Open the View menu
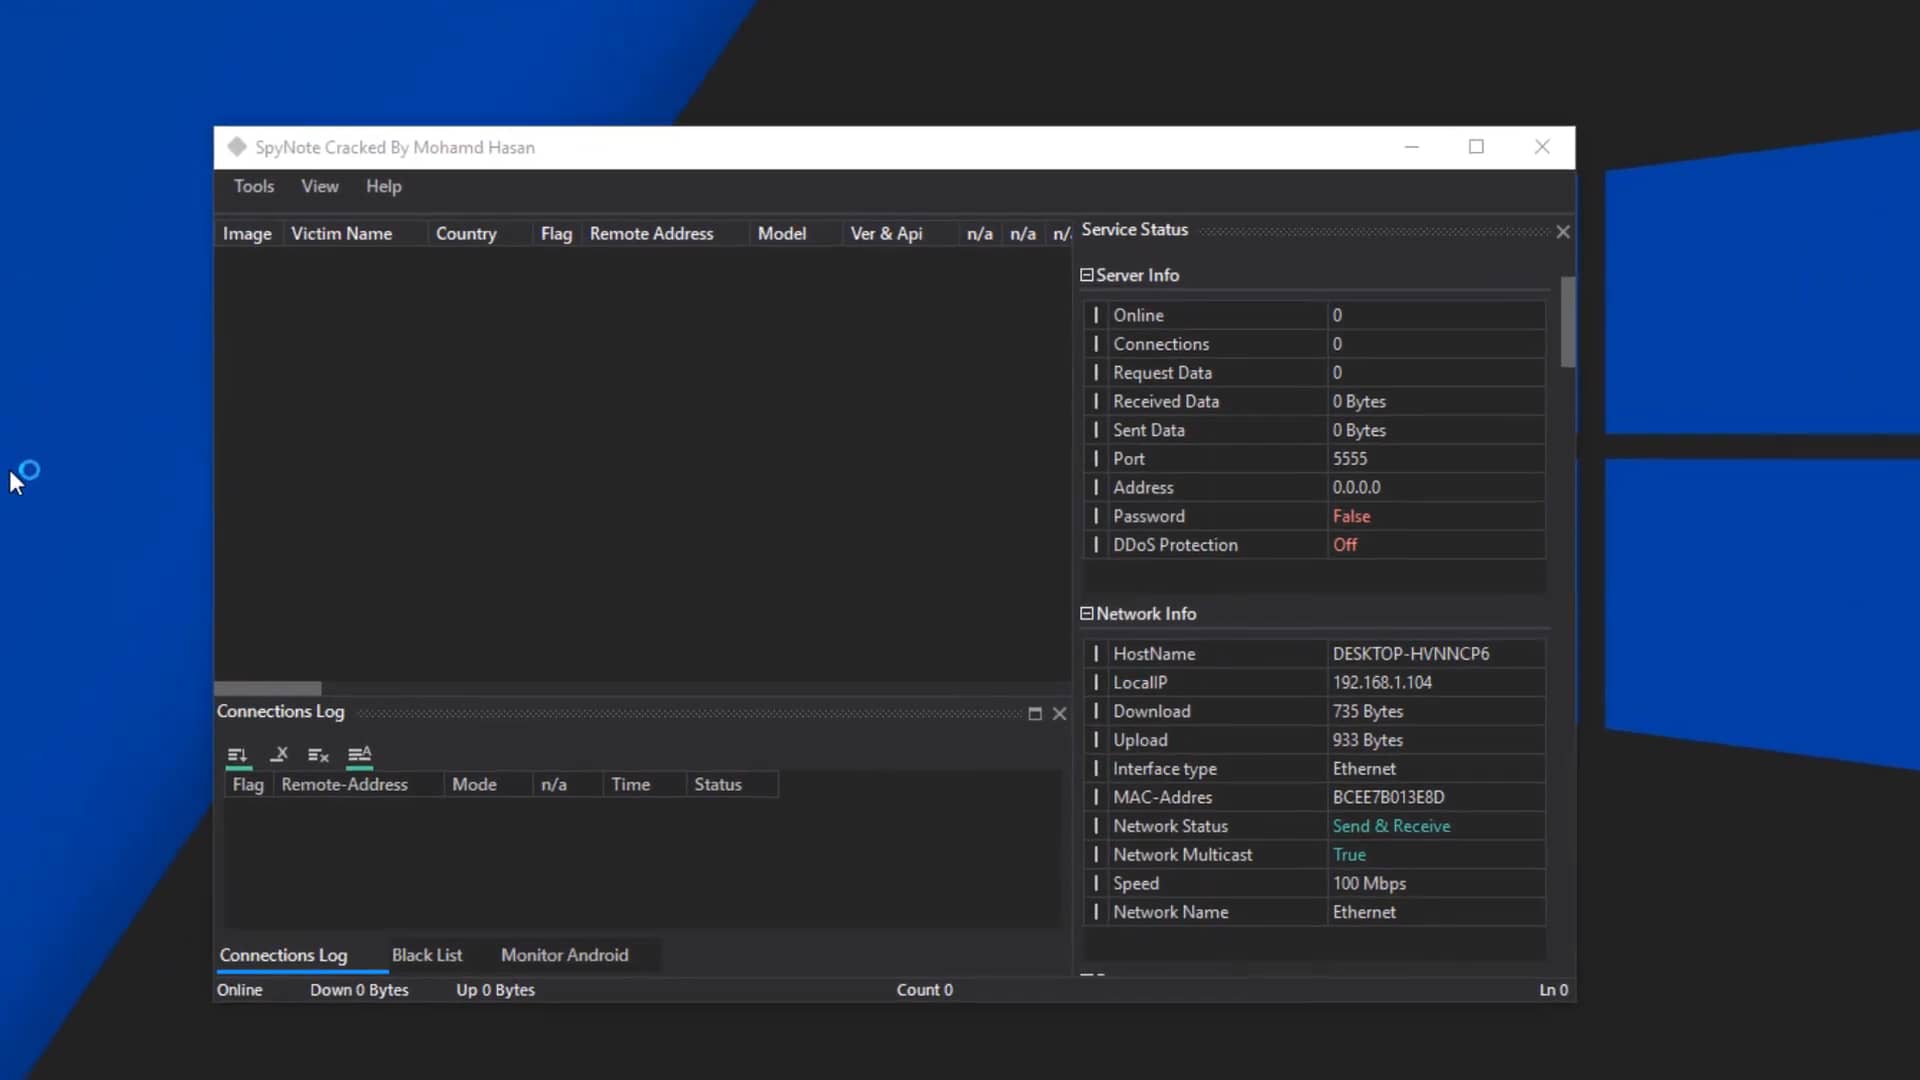The width and height of the screenshot is (1920, 1080). point(320,186)
